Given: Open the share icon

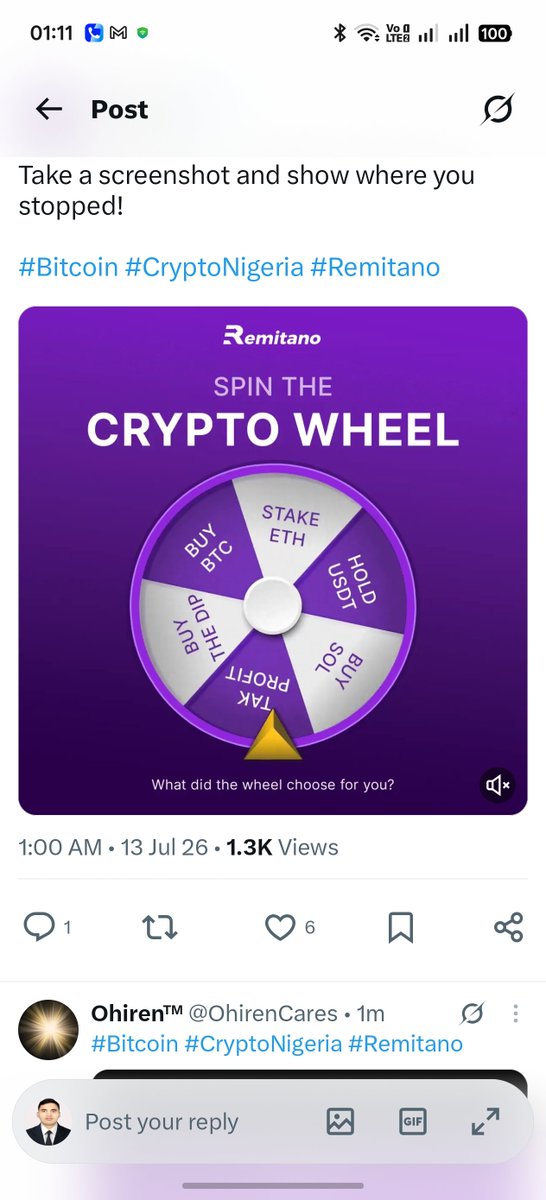Looking at the screenshot, I should tap(508, 928).
